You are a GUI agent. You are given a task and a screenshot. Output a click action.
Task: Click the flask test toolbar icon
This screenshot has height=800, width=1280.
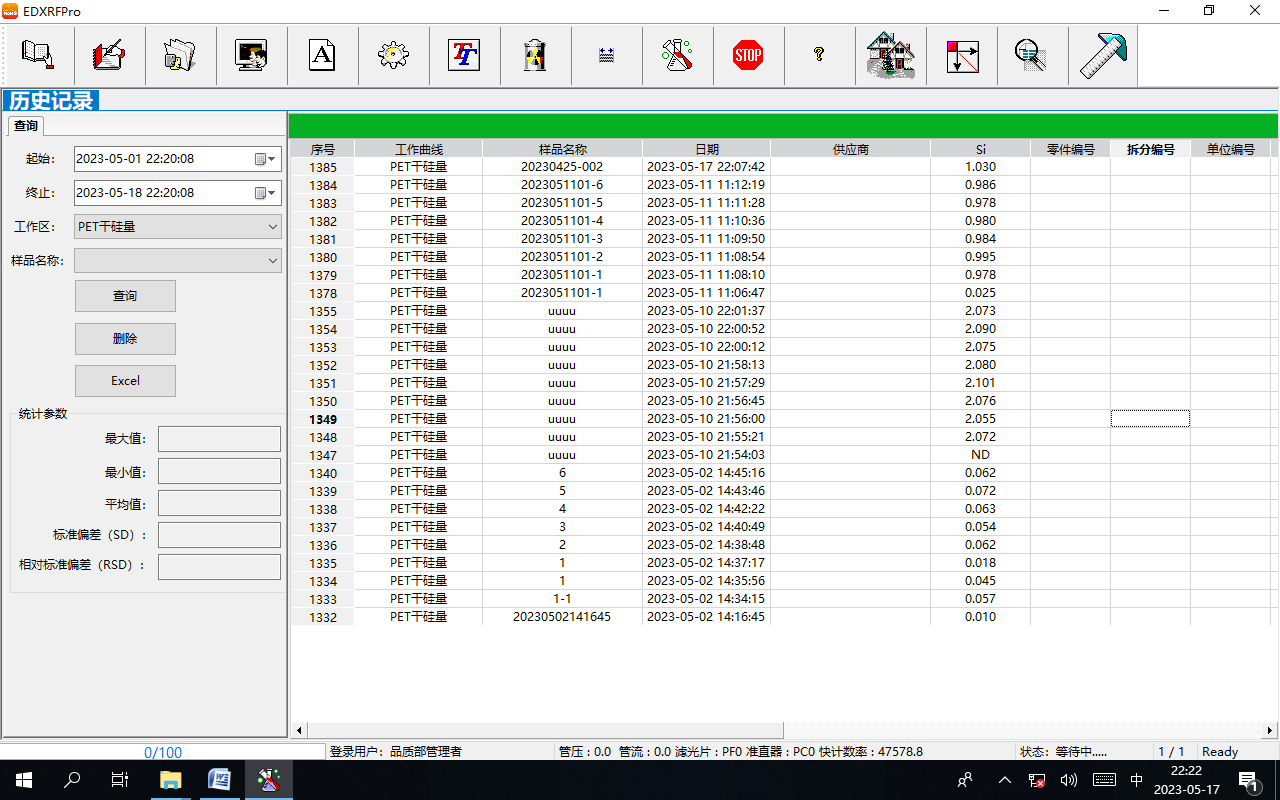pos(677,55)
